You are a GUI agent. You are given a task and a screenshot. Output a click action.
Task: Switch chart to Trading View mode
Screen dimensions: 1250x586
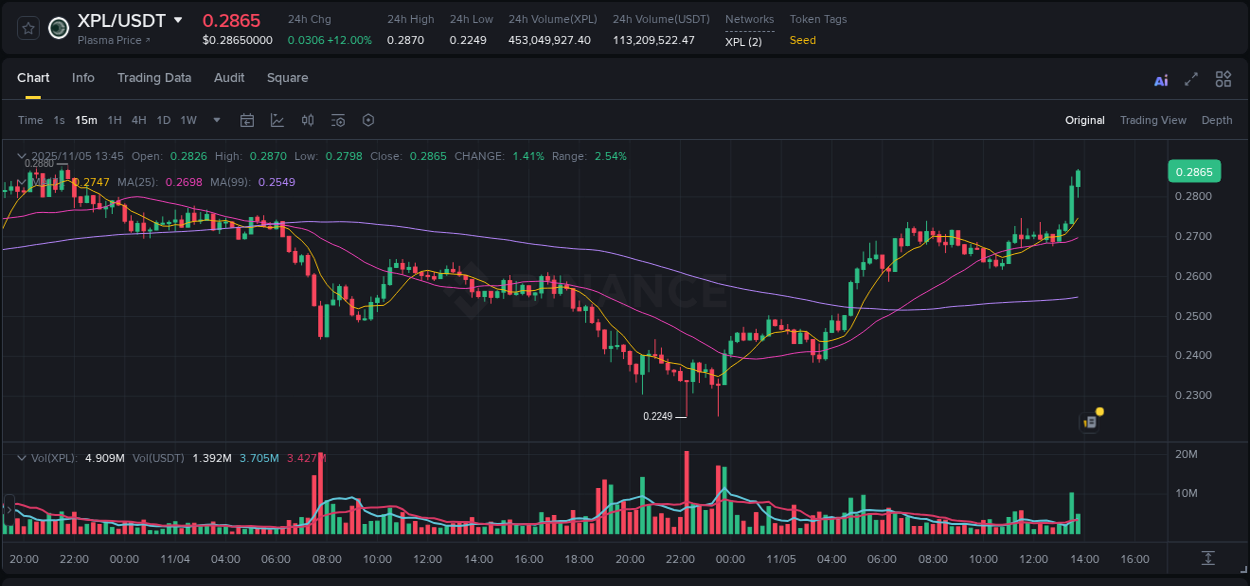coord(1153,120)
